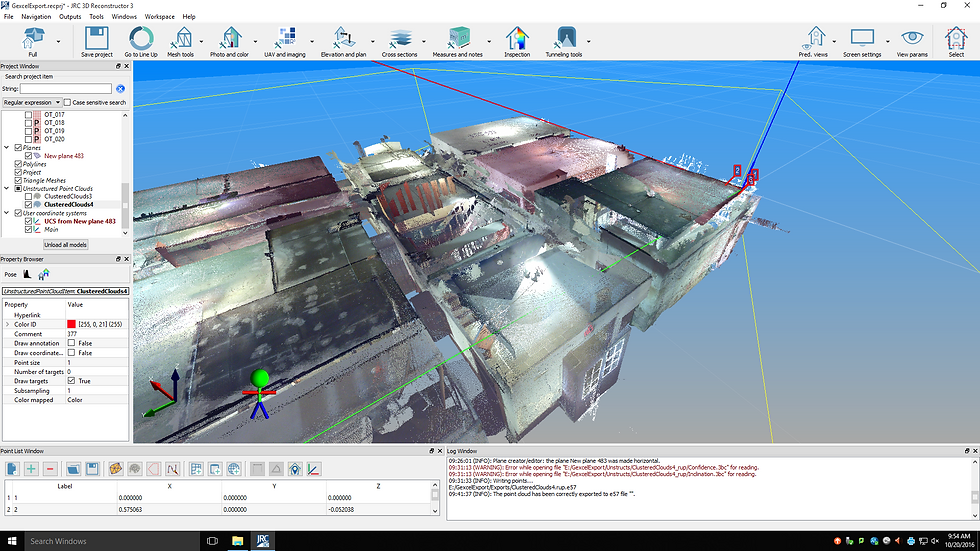Open the Windows menu
Image resolution: width=980 pixels, height=551 pixels.
coord(124,17)
